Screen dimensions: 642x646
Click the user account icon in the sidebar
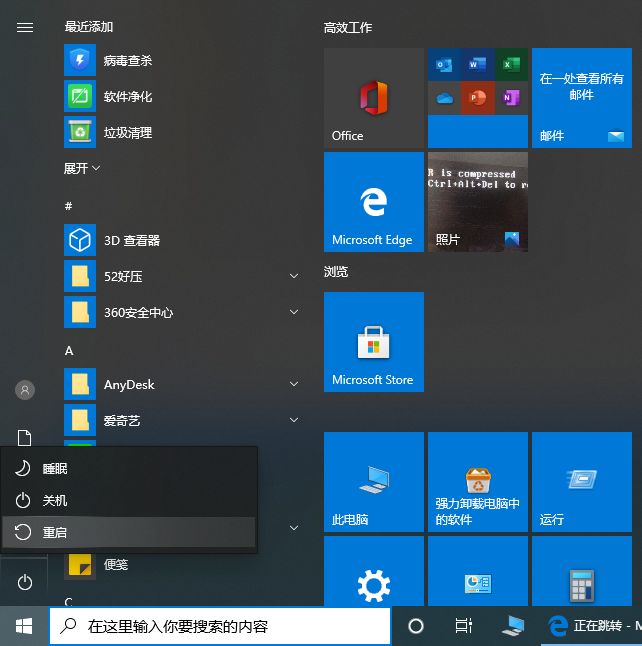tap(25, 390)
